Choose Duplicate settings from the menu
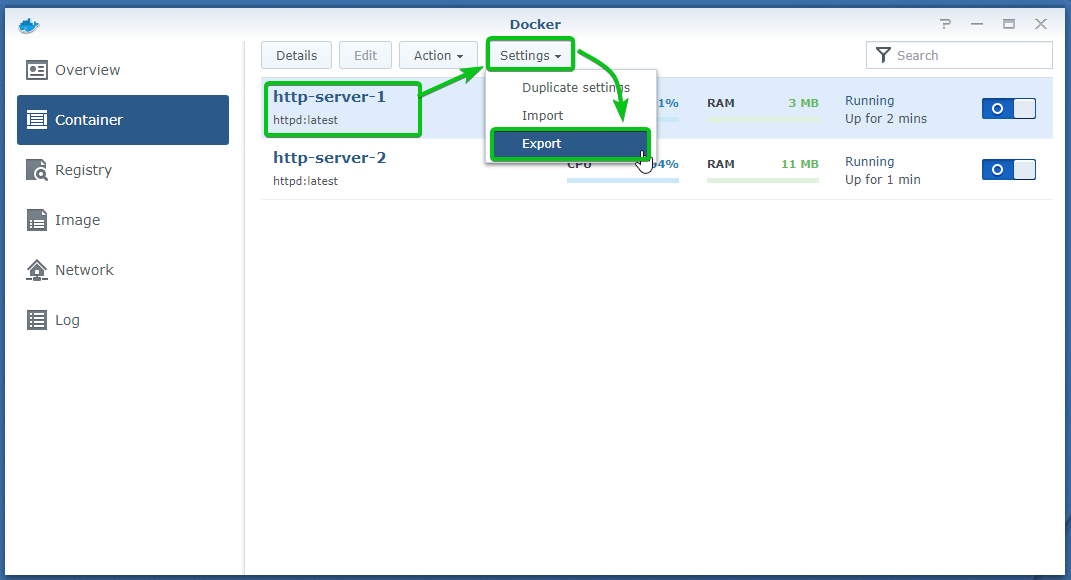The height and width of the screenshot is (580, 1071). (x=576, y=87)
